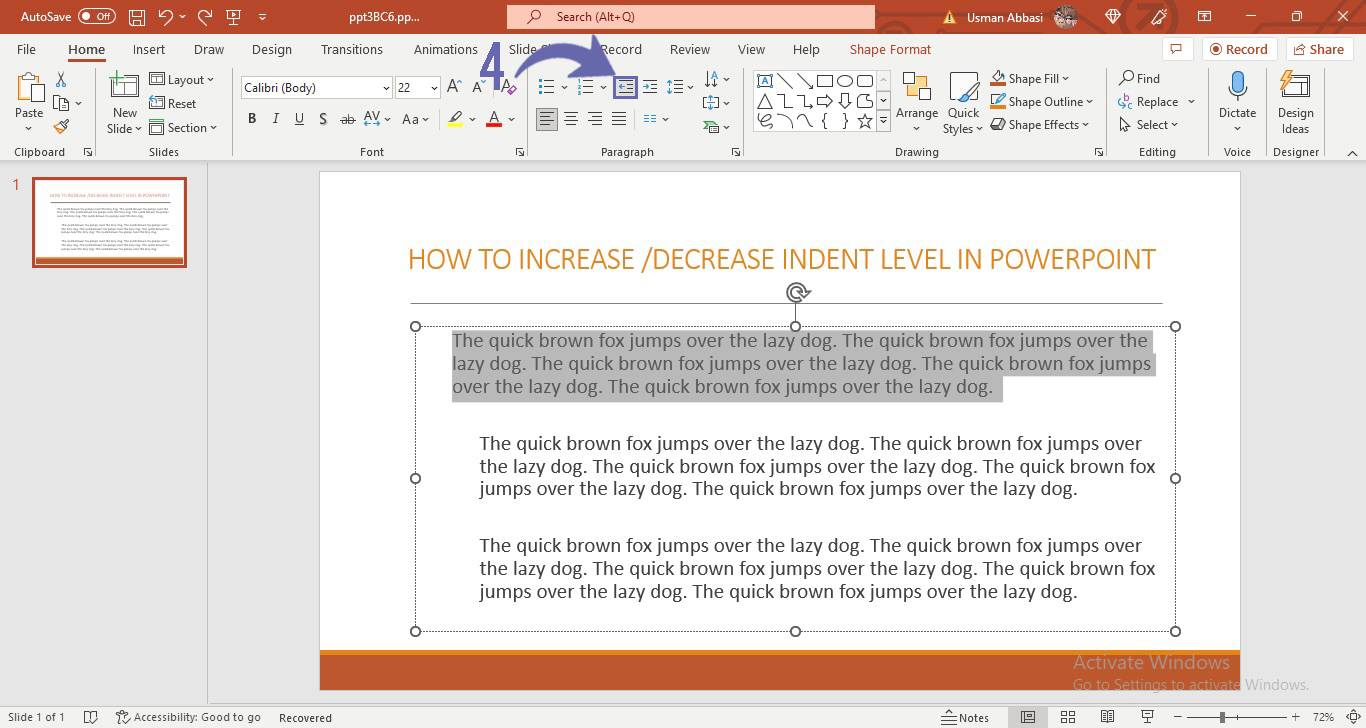Click the Format Painter brush icon

(x=61, y=127)
